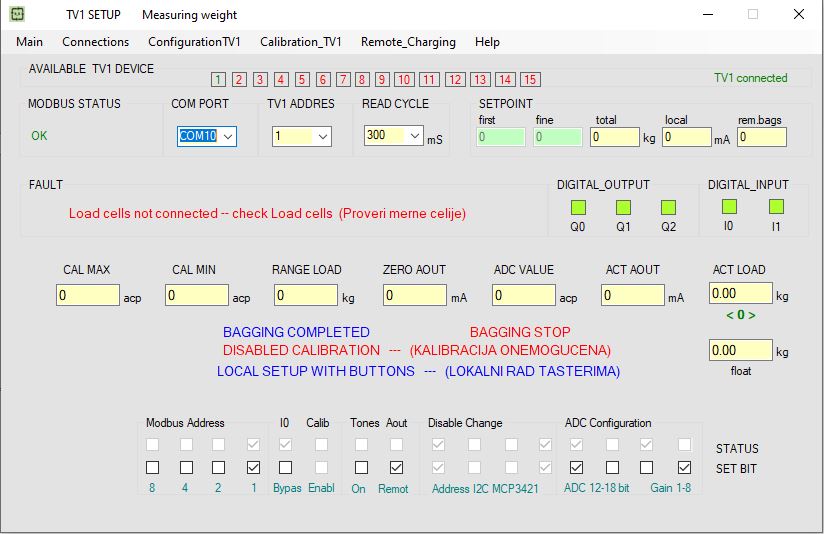This screenshot has height=534, width=824.
Task: Click the DISABLED CALIBRATION status text
Action: pos(417,350)
